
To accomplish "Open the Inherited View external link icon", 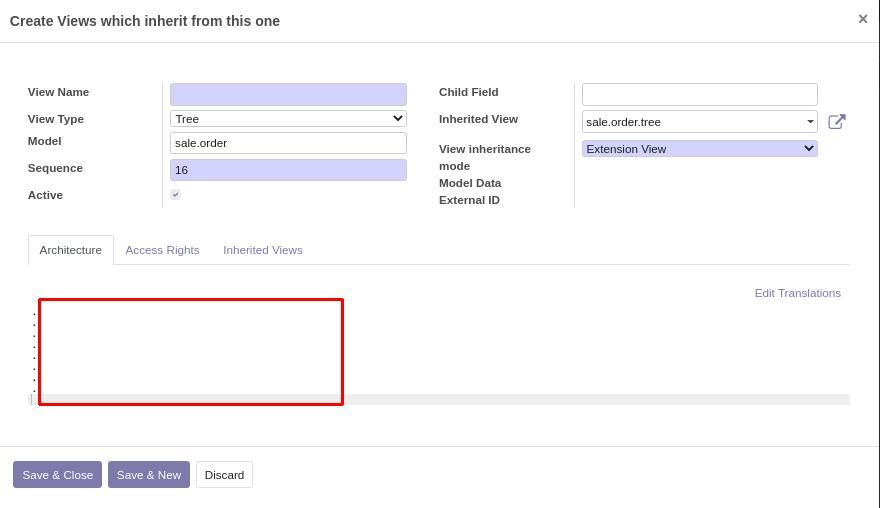I will (x=836, y=122).
